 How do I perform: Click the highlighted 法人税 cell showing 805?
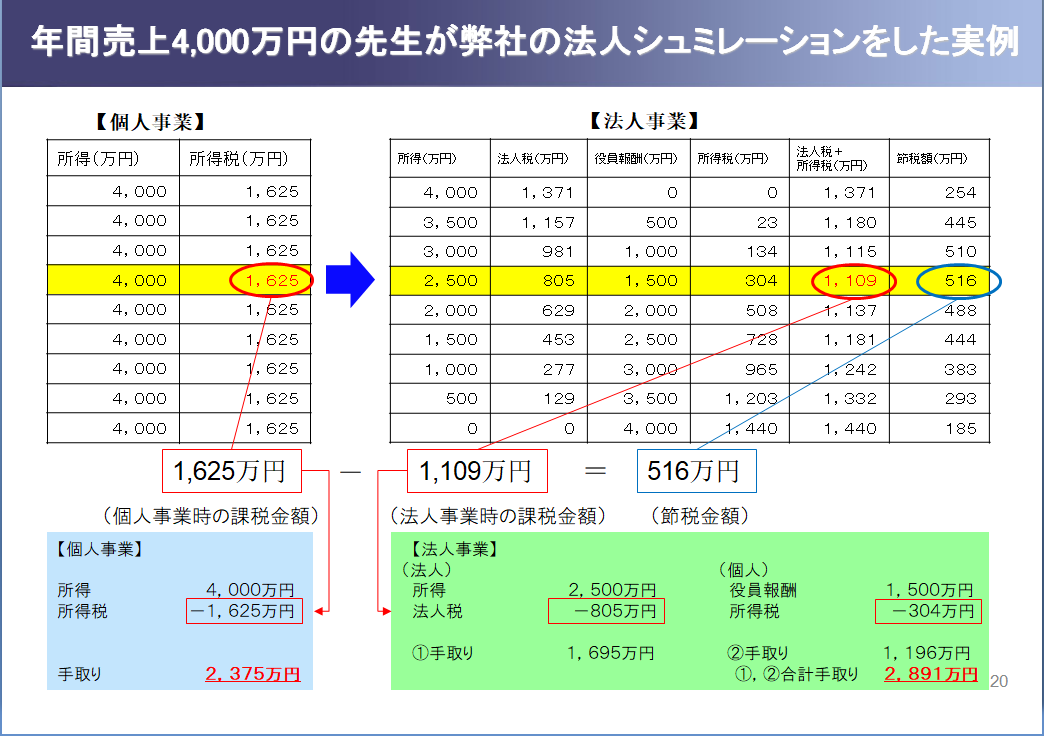pos(539,281)
